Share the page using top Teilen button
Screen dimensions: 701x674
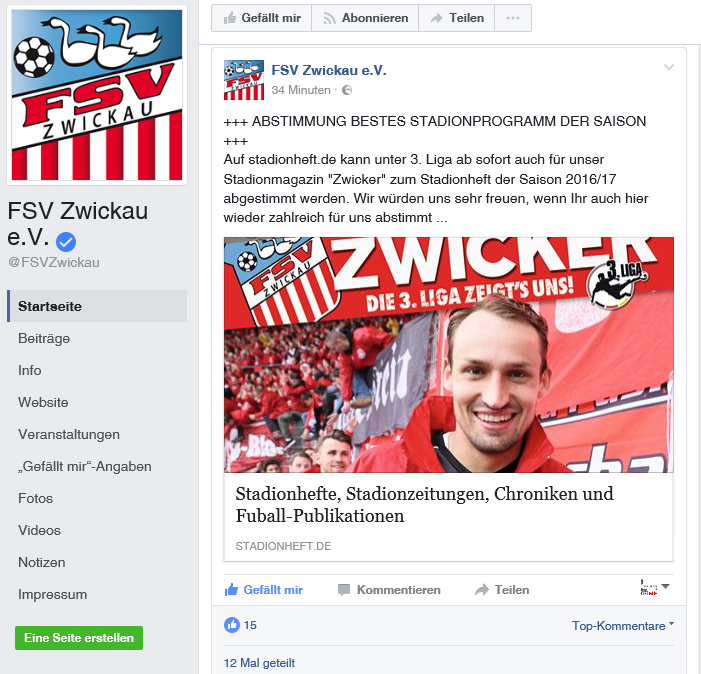(x=456, y=18)
